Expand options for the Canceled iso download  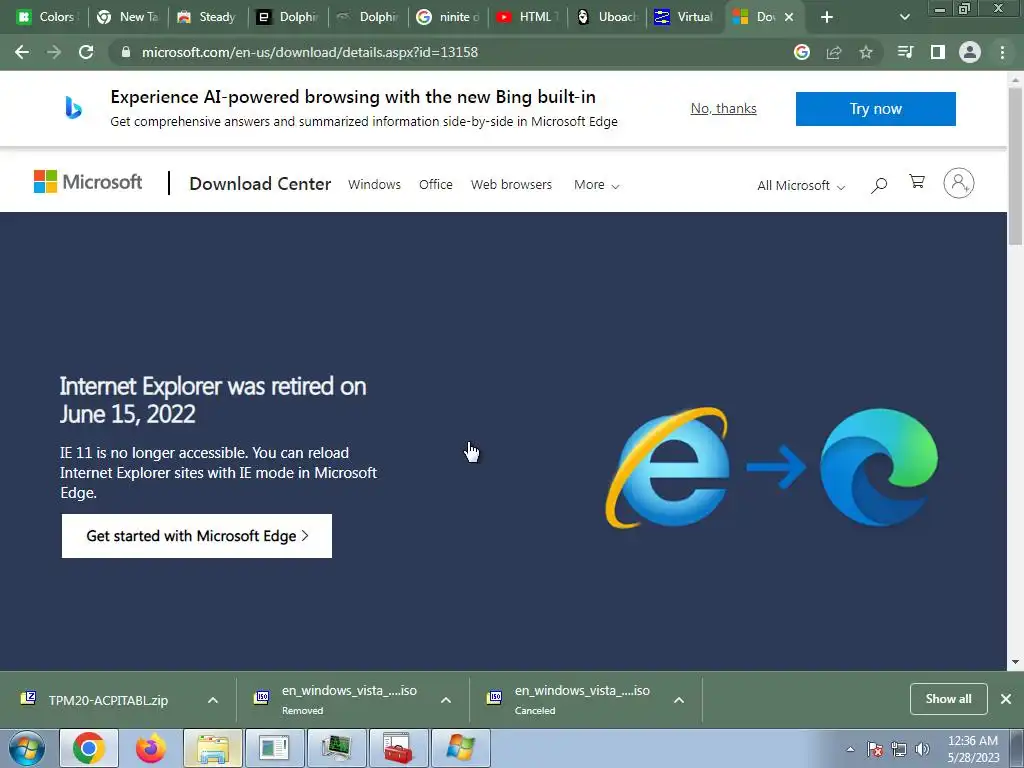pyautogui.click(x=679, y=700)
